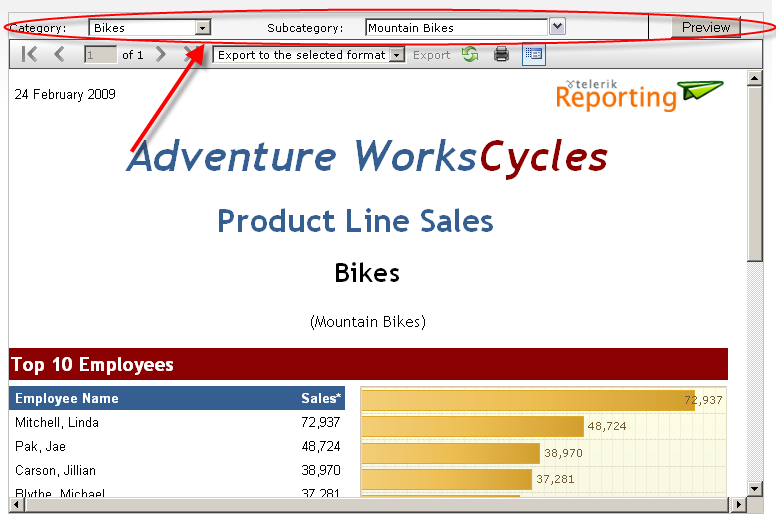Click the chart bar labeled 72,937
Screen dimensions: 776x528
[528, 400]
